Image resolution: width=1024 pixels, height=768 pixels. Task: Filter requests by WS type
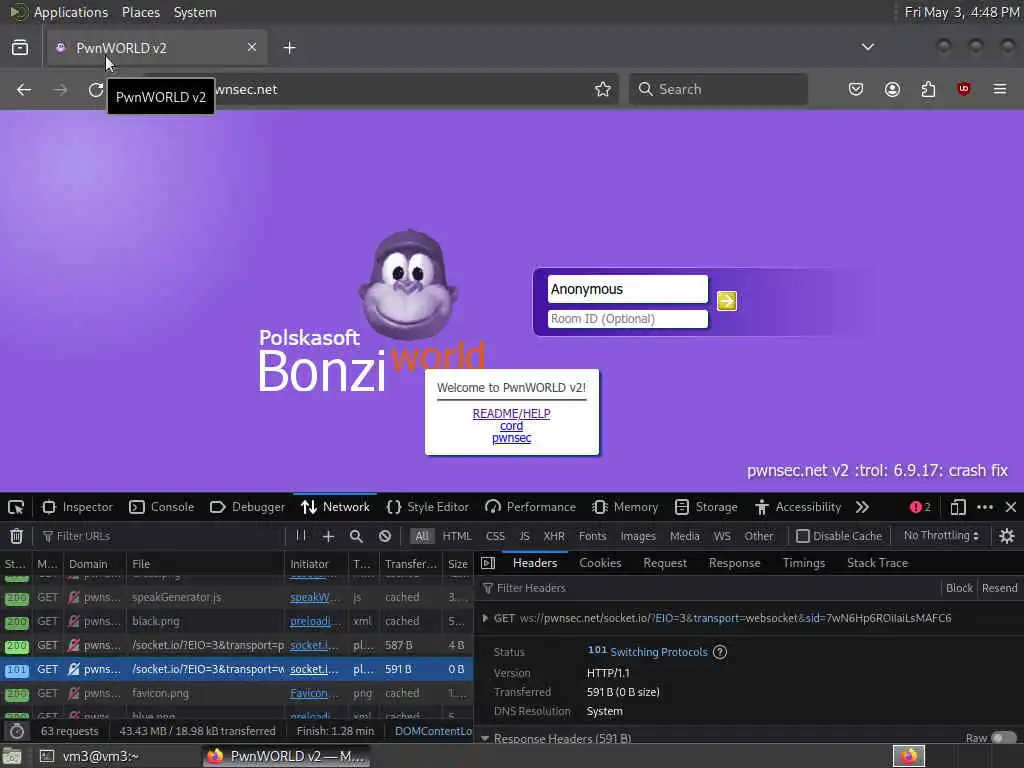tap(722, 536)
